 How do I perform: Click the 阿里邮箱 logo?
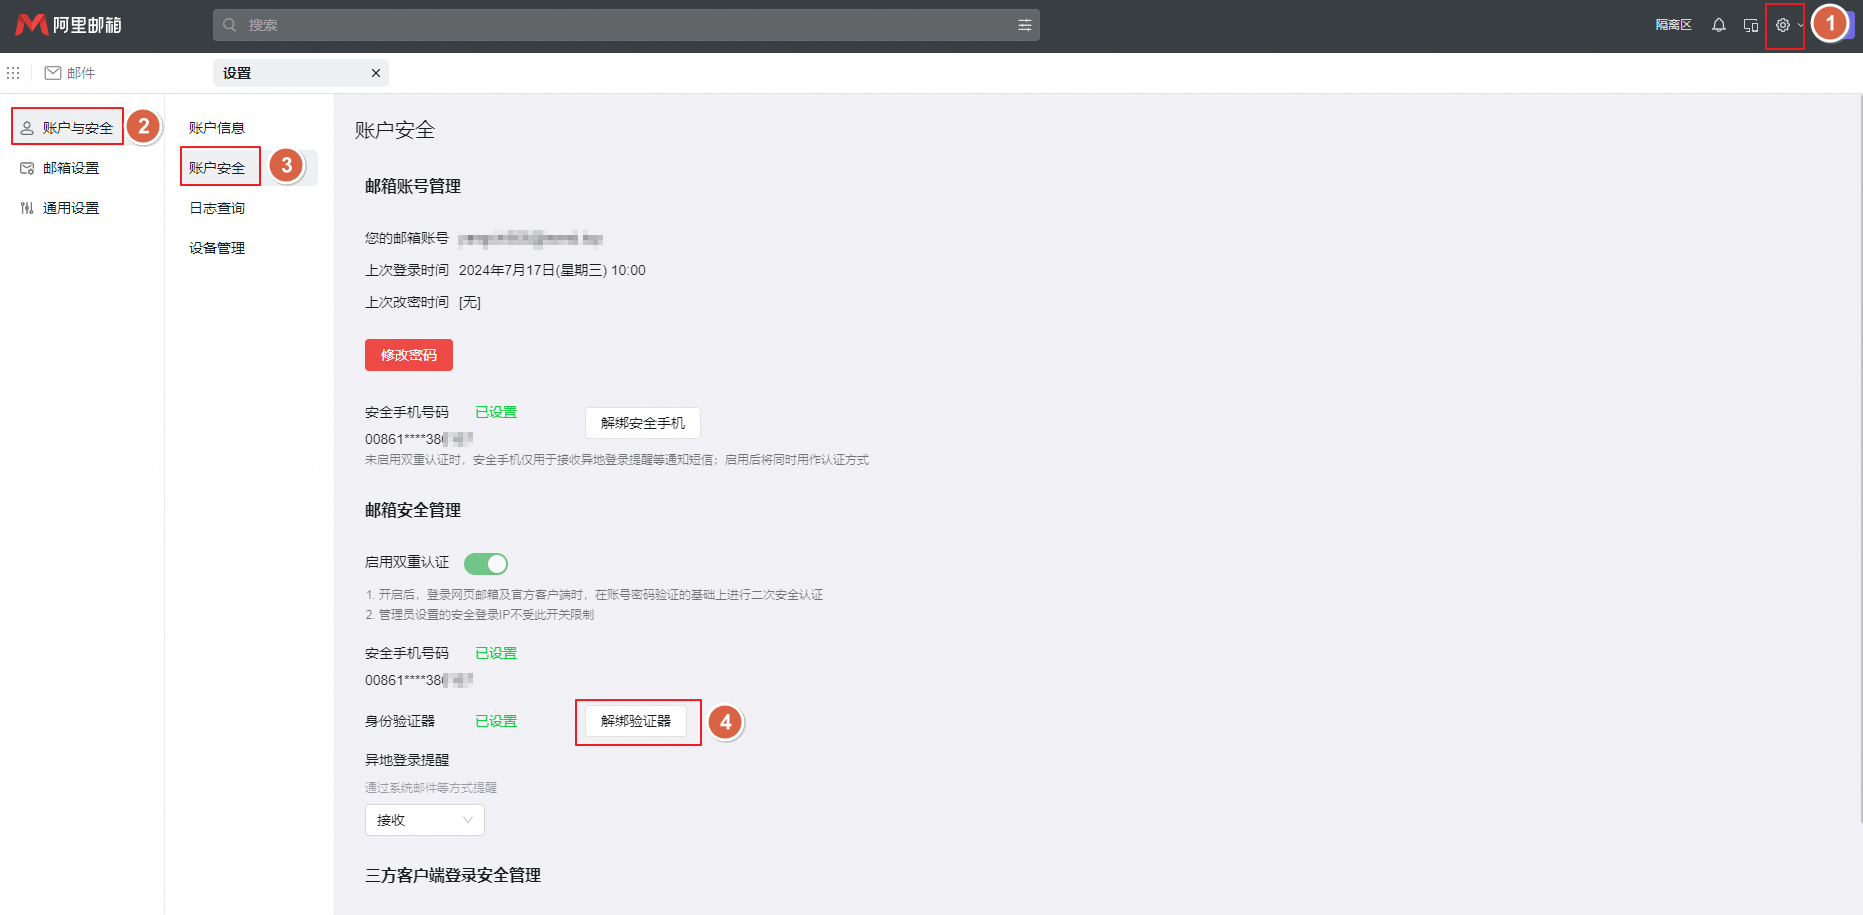click(x=65, y=24)
